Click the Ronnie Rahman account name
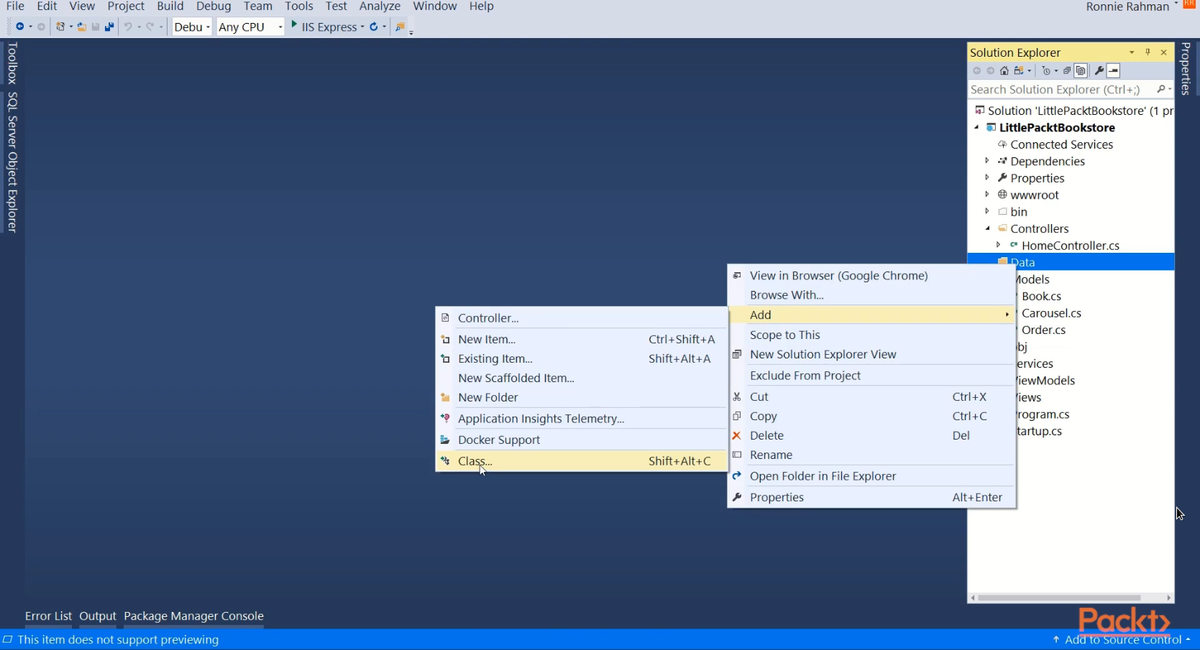1200x650 pixels. pyautogui.click(x=1127, y=7)
